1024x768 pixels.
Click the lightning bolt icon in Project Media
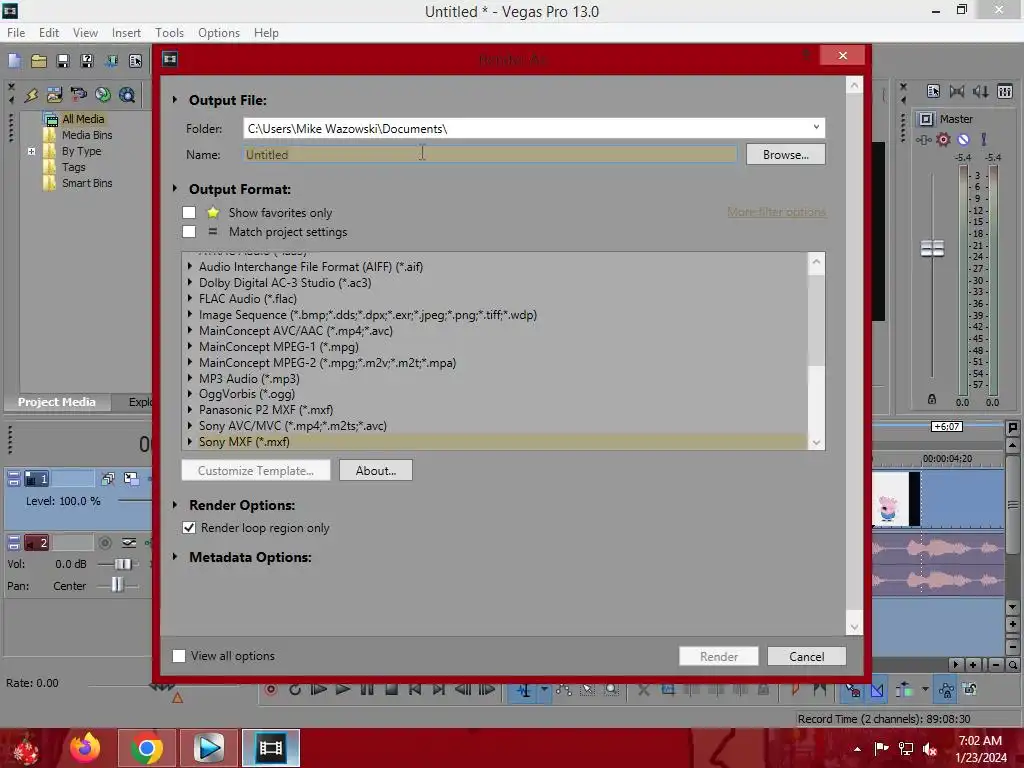pyautogui.click(x=31, y=95)
